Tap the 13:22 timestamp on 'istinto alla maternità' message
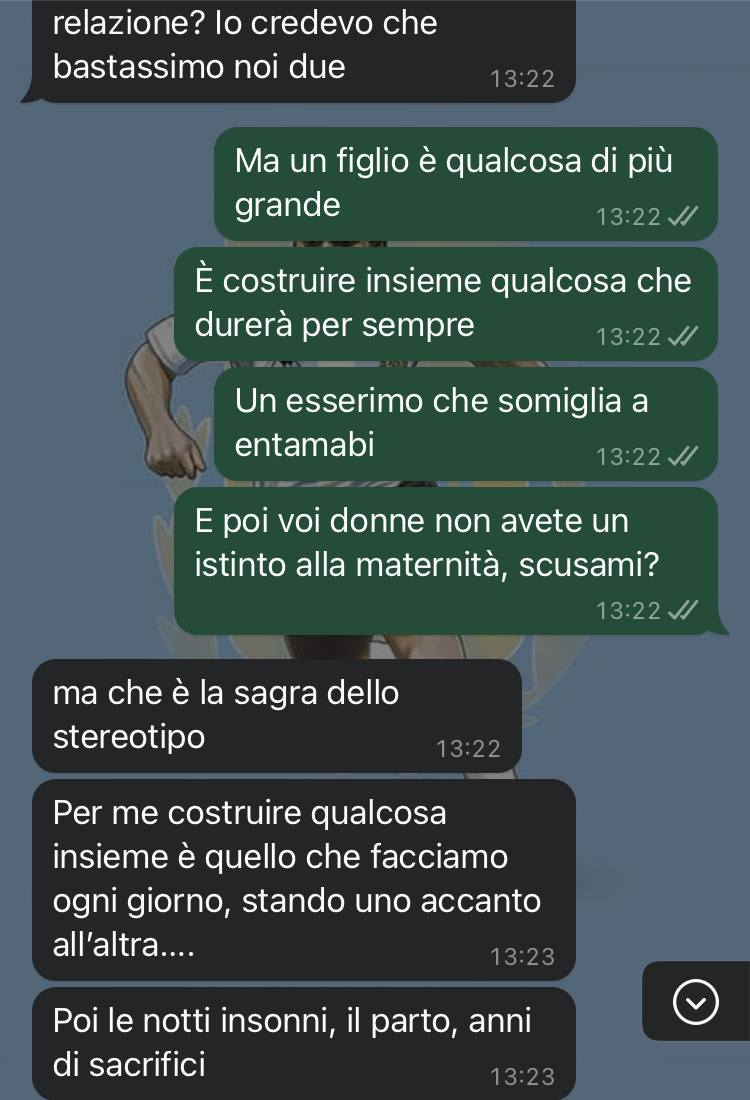Viewport: 750px width, 1100px height. [x=628, y=611]
